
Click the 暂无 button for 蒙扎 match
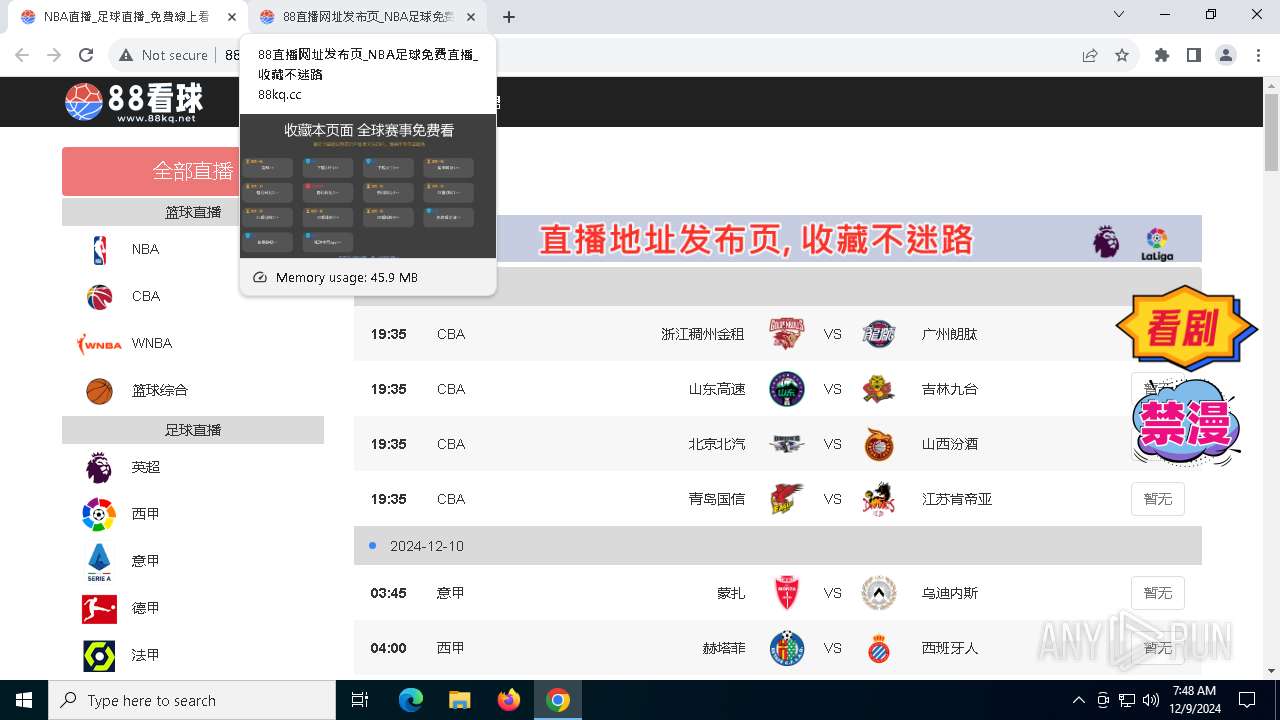(x=1158, y=593)
